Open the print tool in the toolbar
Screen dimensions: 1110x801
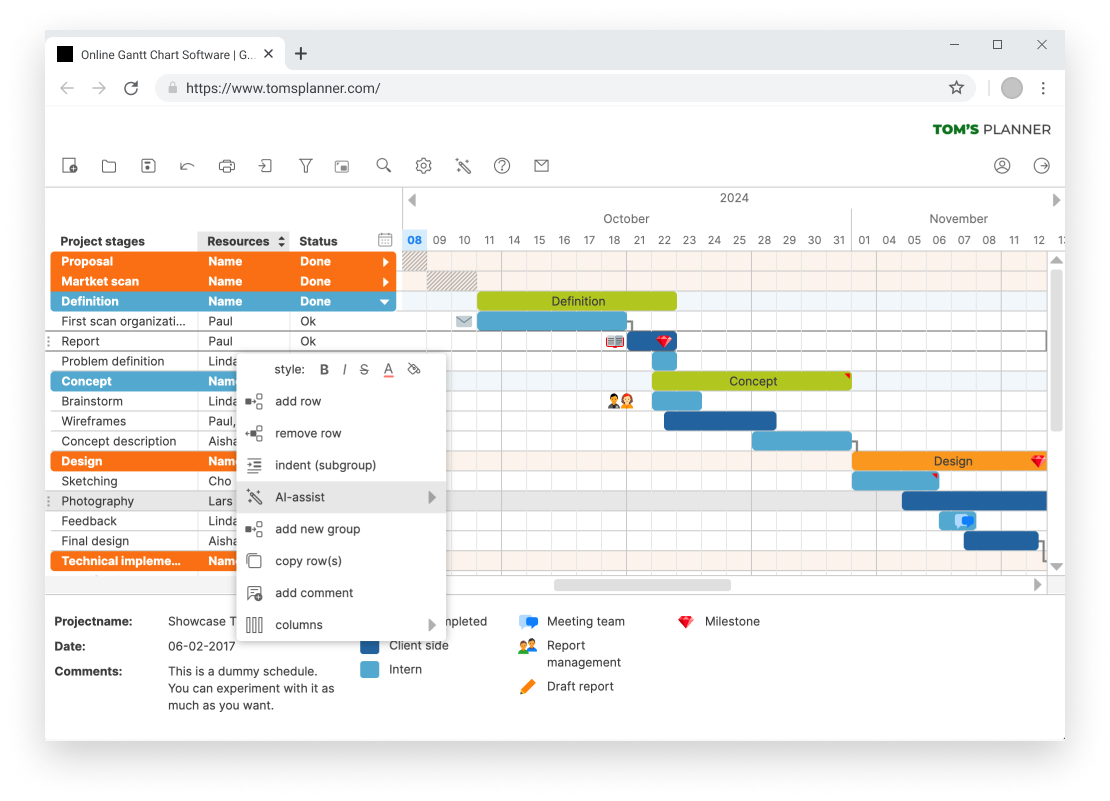pyautogui.click(x=226, y=165)
